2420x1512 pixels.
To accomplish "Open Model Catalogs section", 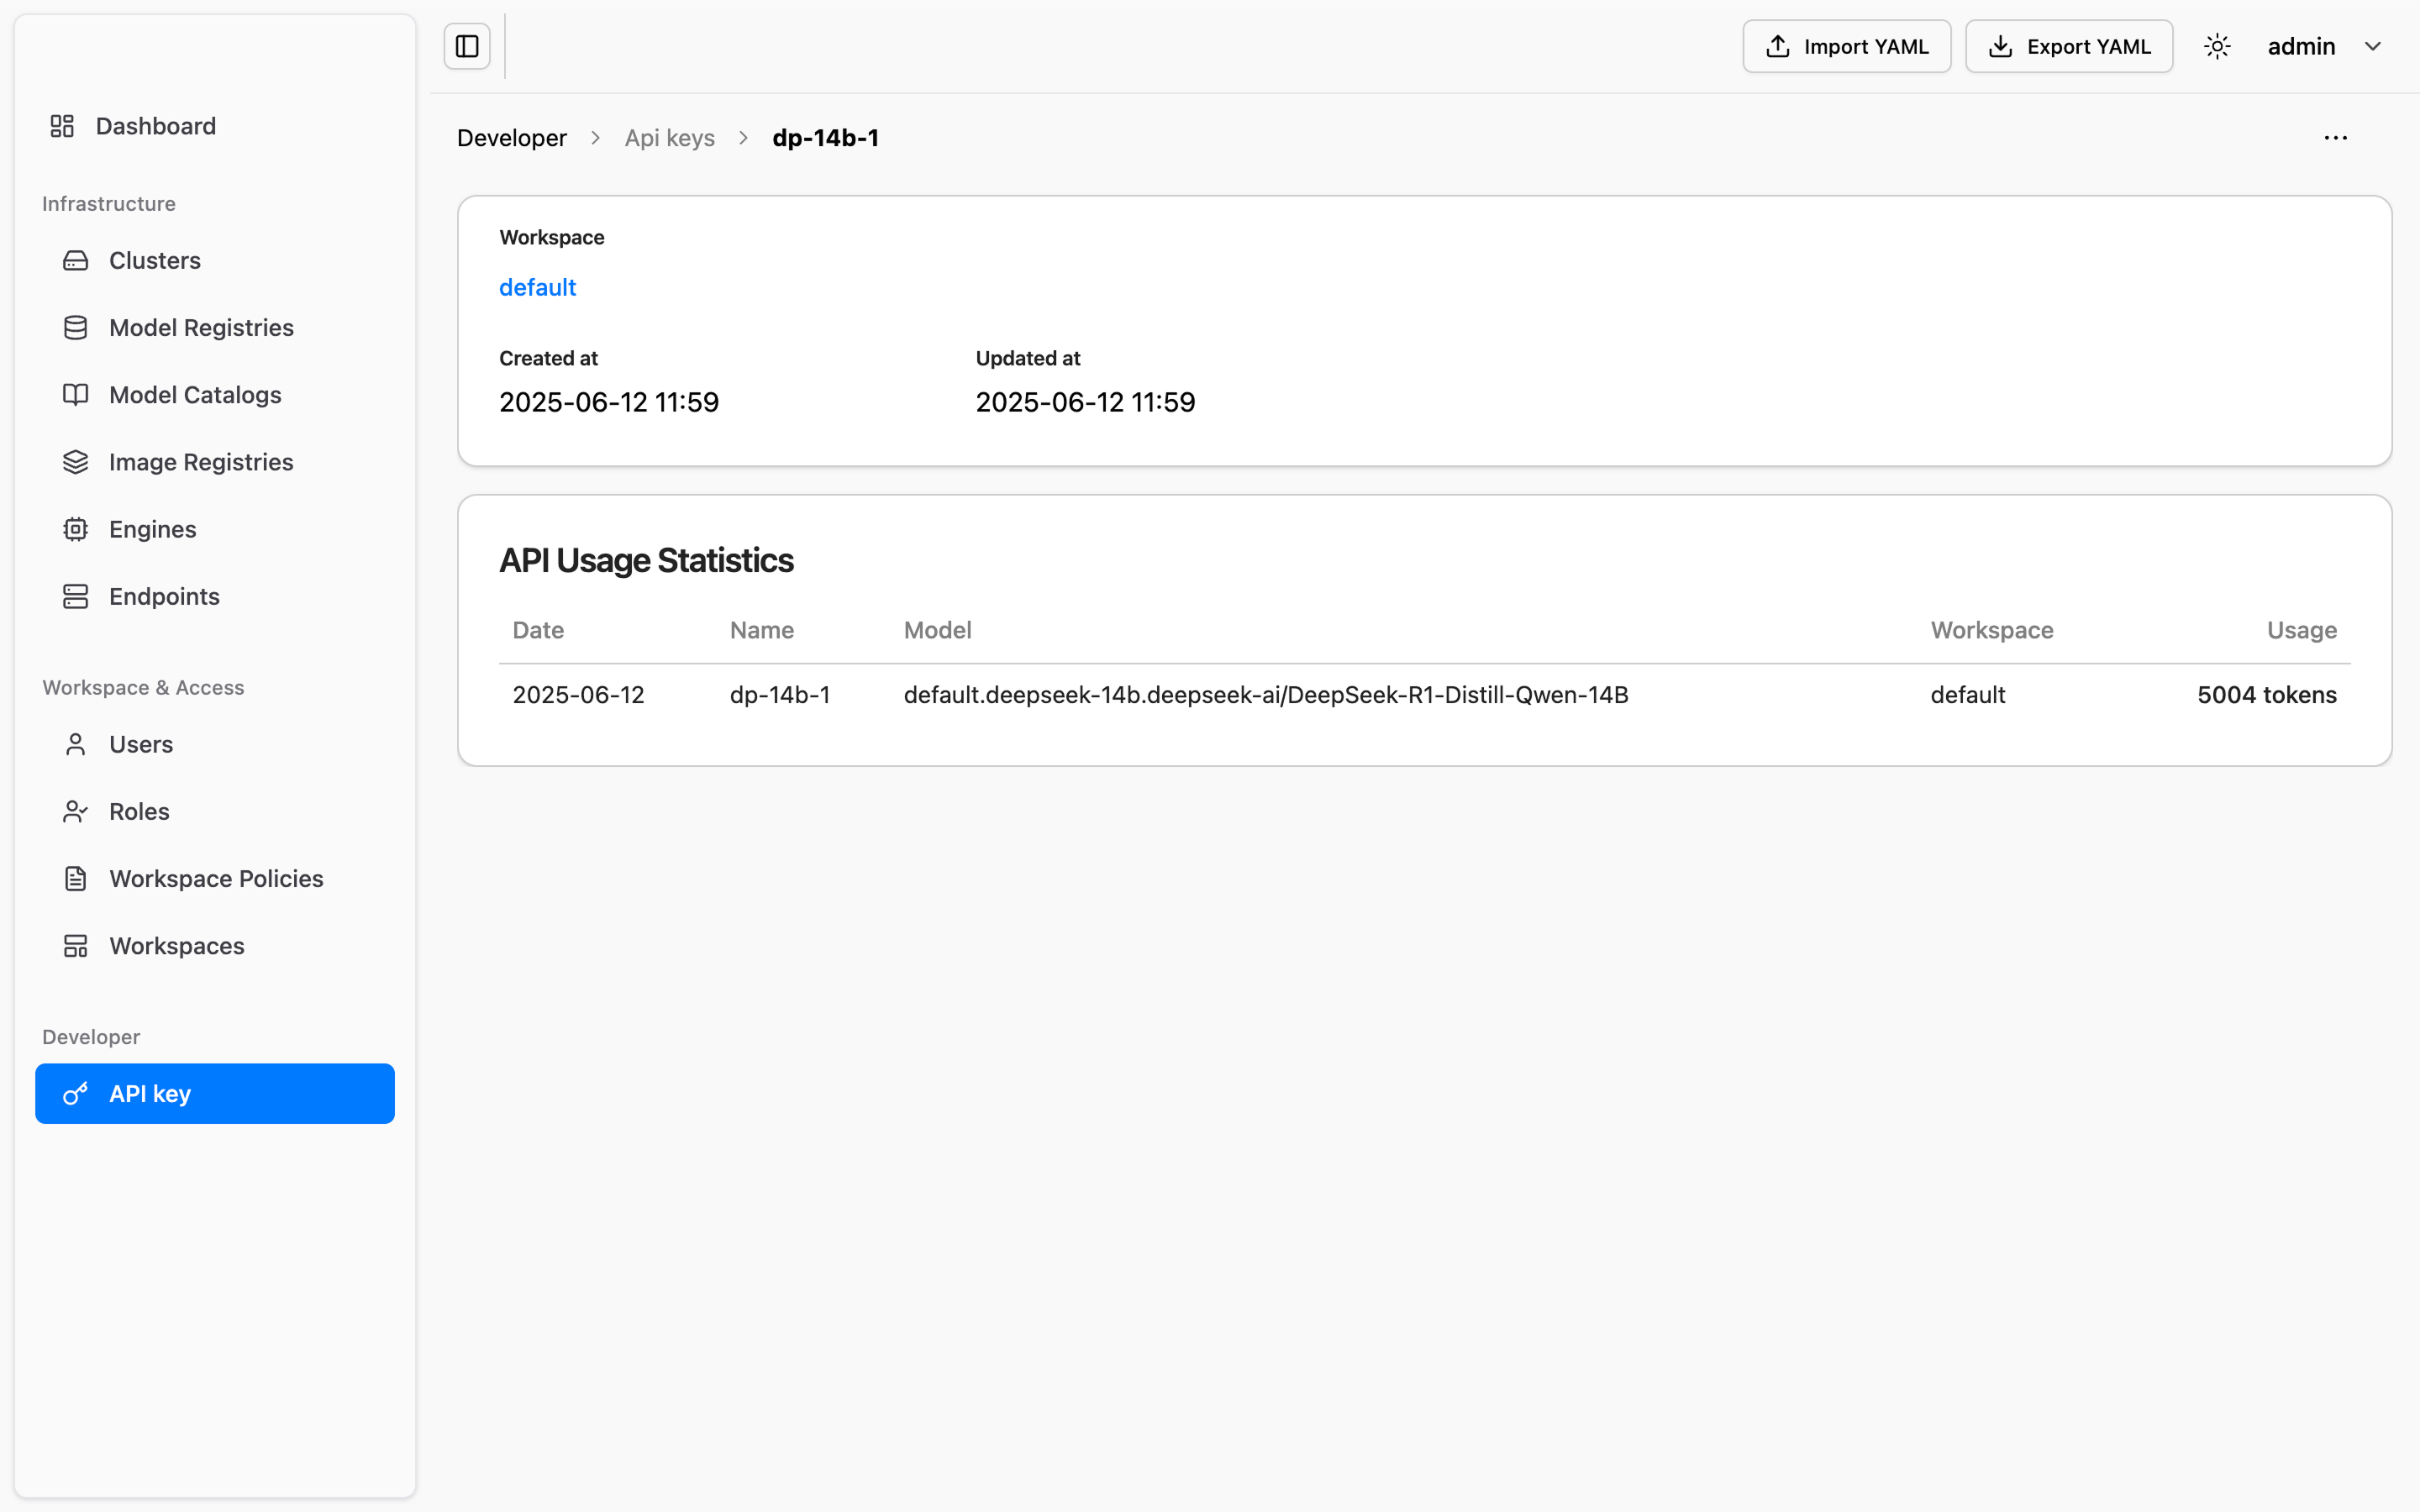I will coord(215,395).
